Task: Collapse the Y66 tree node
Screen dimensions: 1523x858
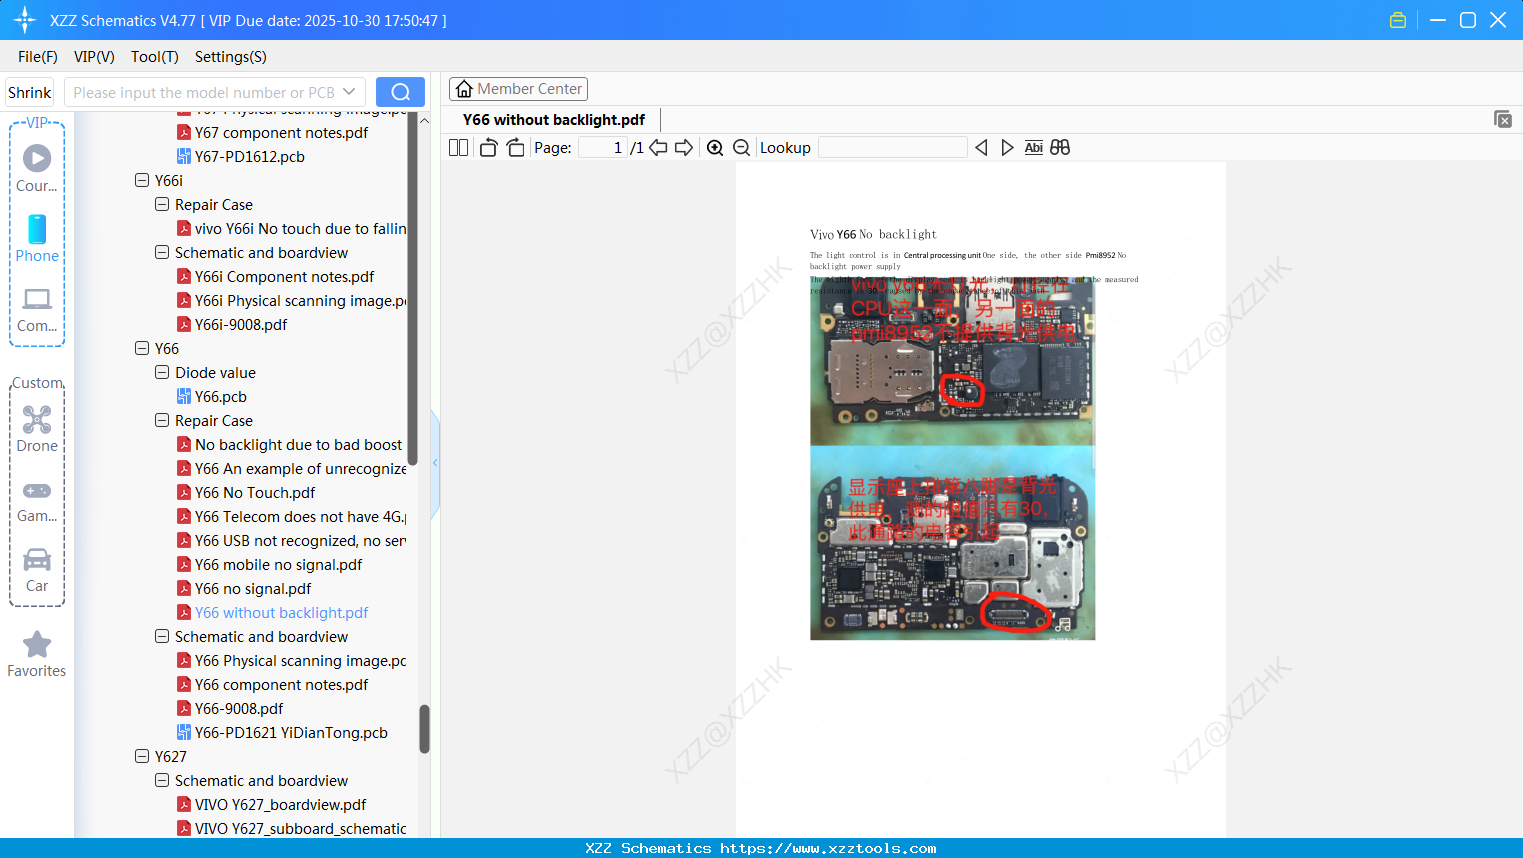Action: [x=142, y=349]
